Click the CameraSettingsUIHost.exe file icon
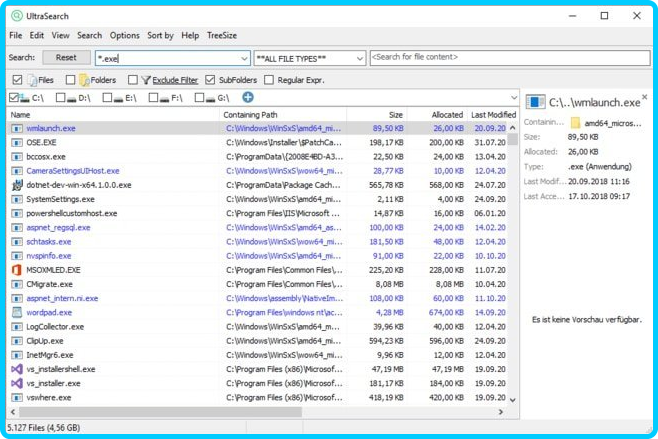The width and height of the screenshot is (658, 439). tap(16, 171)
